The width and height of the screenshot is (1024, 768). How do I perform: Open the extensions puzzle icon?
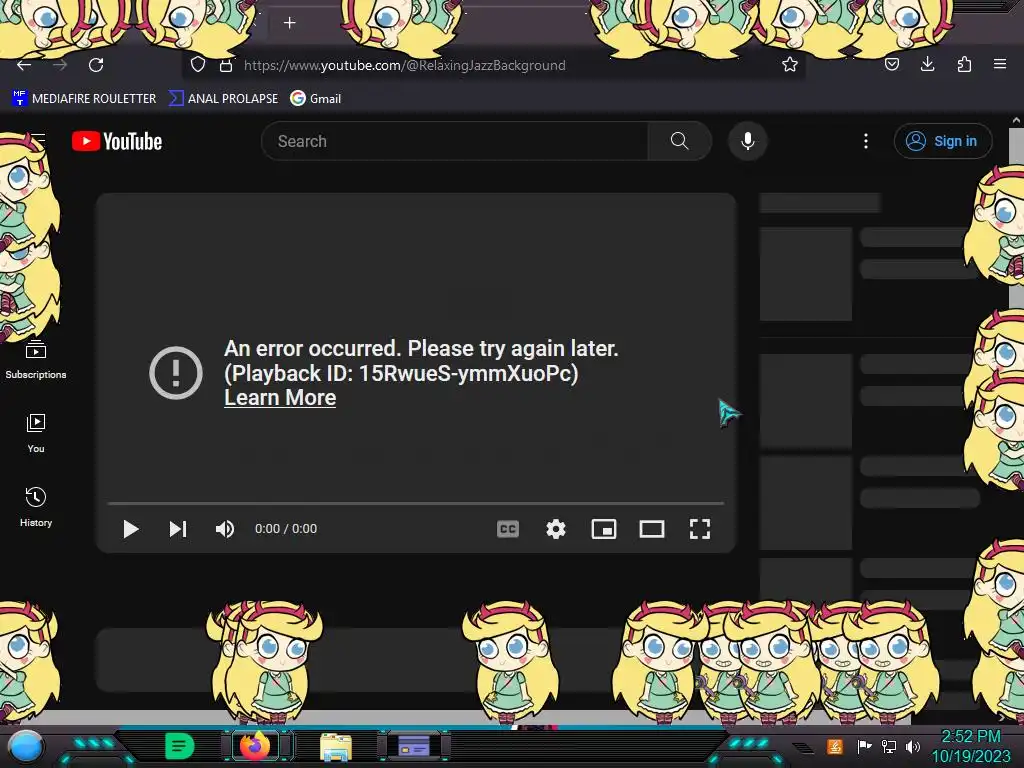(x=964, y=64)
